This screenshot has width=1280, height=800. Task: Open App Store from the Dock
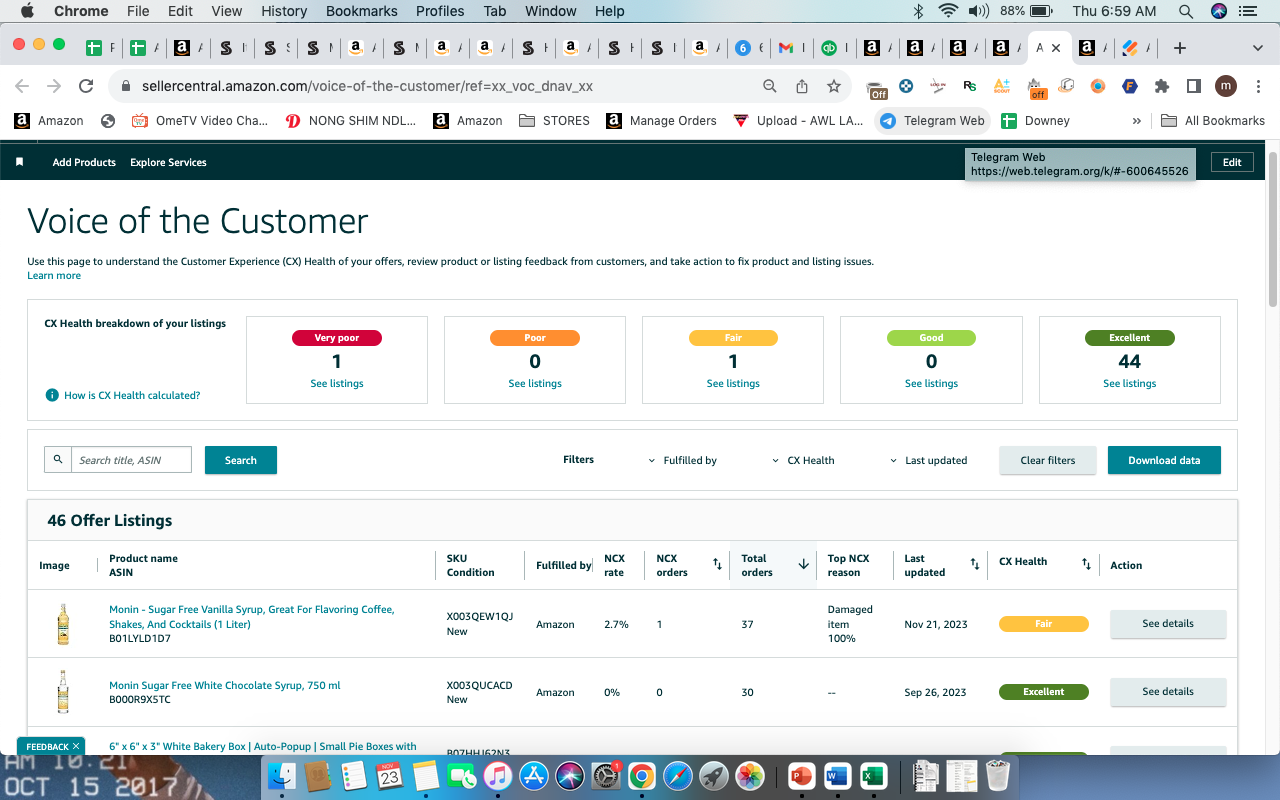pos(534,775)
